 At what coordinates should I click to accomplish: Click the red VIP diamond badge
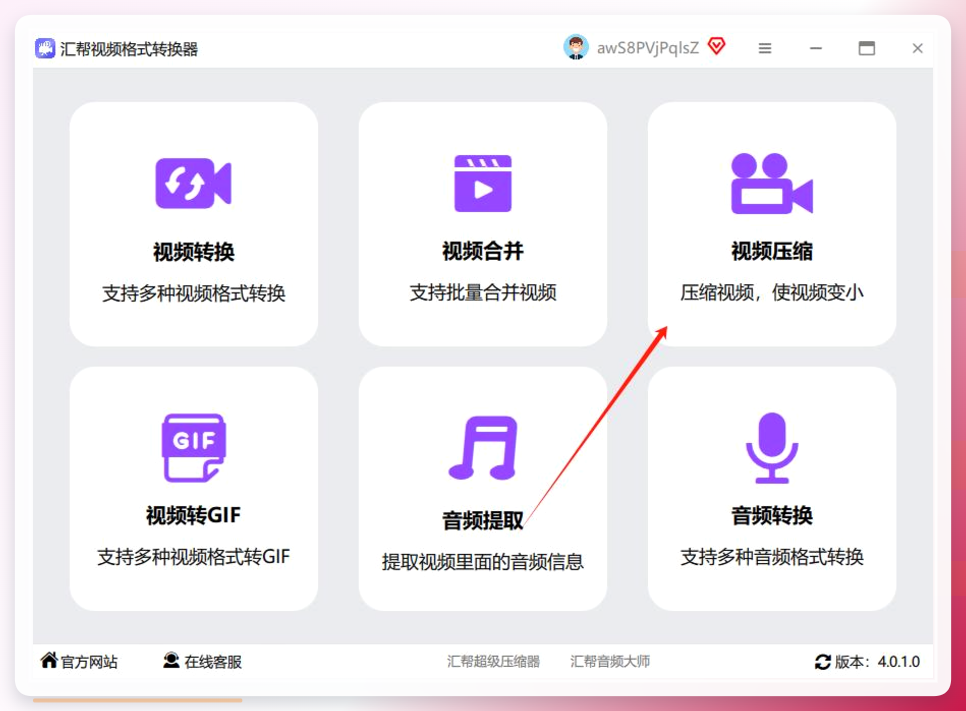(716, 46)
